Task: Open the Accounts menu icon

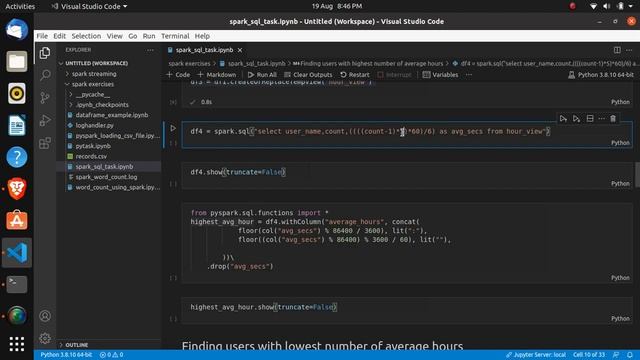Action: [x=45, y=316]
